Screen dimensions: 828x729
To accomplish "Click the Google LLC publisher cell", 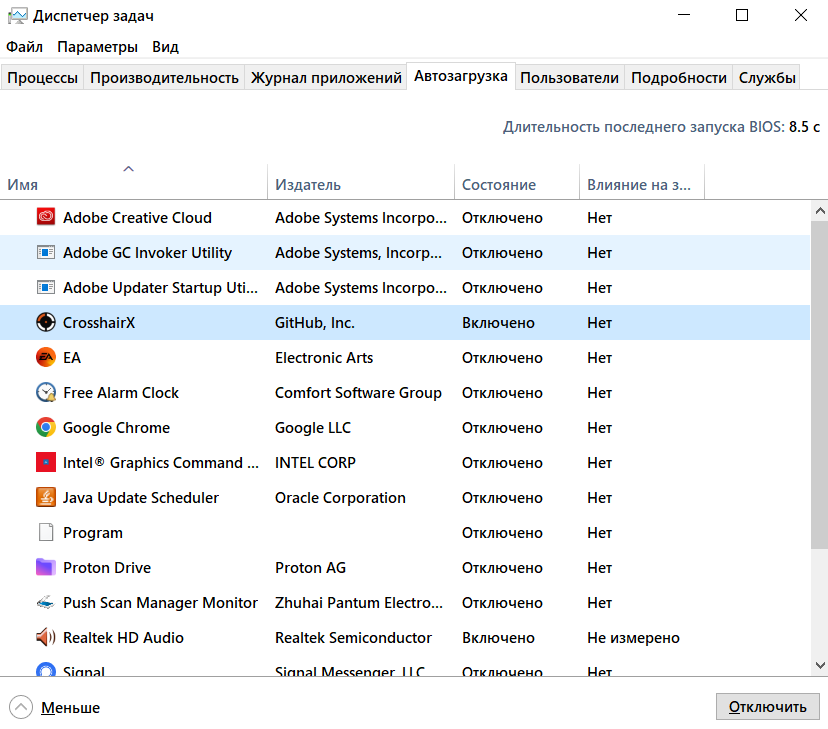I will click(313, 428).
